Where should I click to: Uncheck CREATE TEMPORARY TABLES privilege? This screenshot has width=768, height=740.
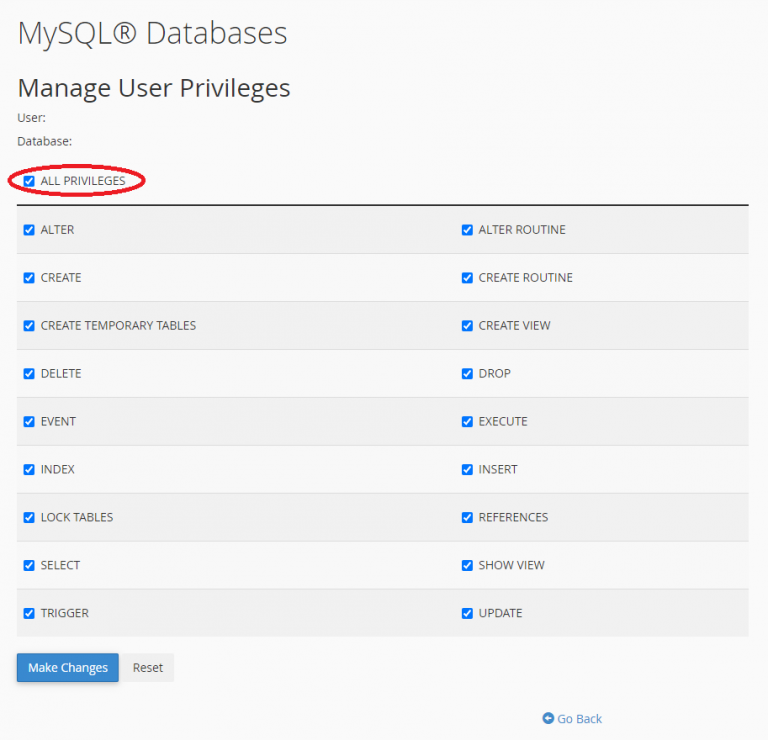pyautogui.click(x=29, y=326)
